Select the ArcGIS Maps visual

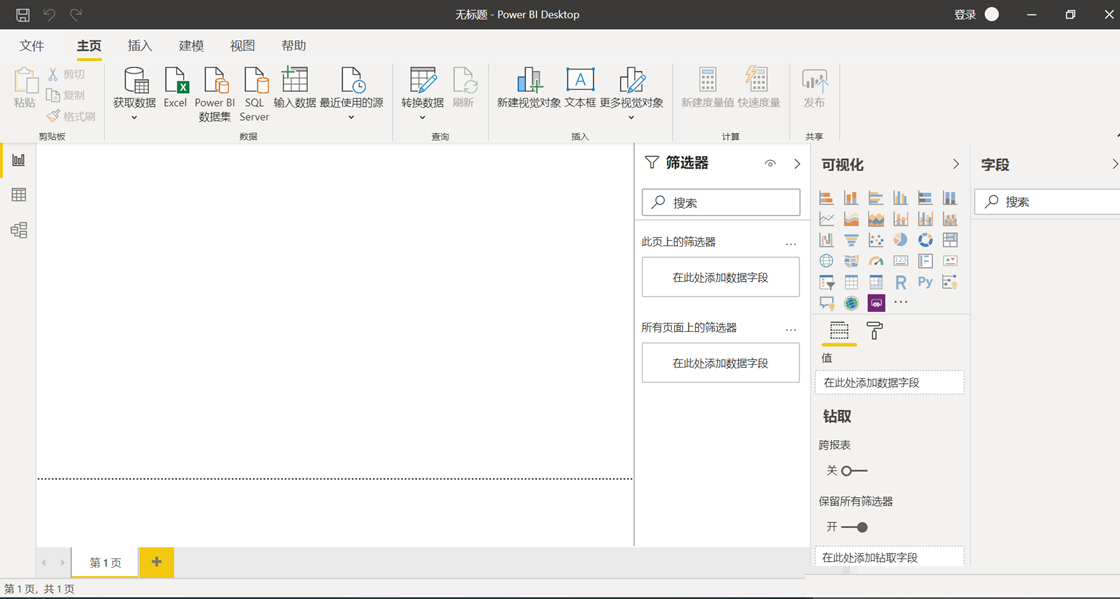(x=851, y=303)
